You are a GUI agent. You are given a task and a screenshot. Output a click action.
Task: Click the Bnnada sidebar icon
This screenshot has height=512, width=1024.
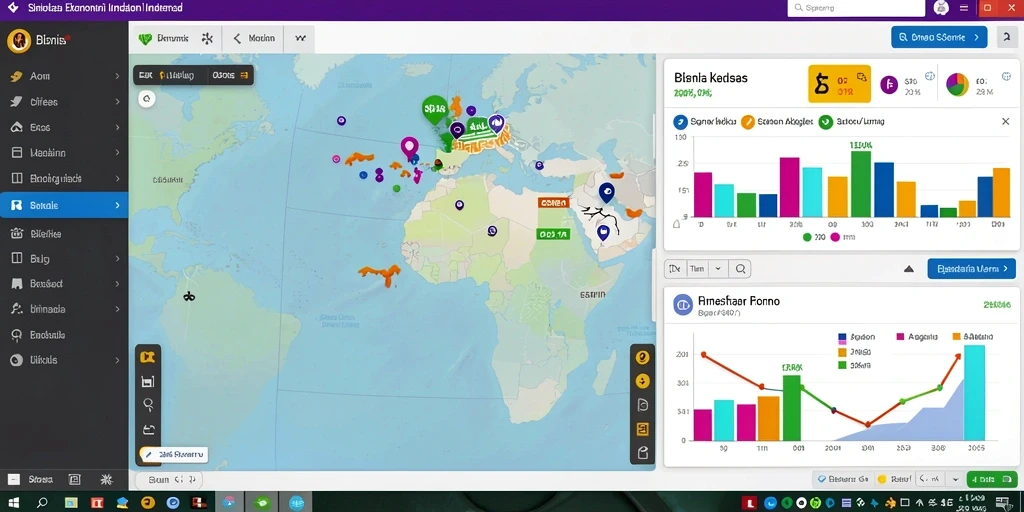pyautogui.click(x=17, y=309)
